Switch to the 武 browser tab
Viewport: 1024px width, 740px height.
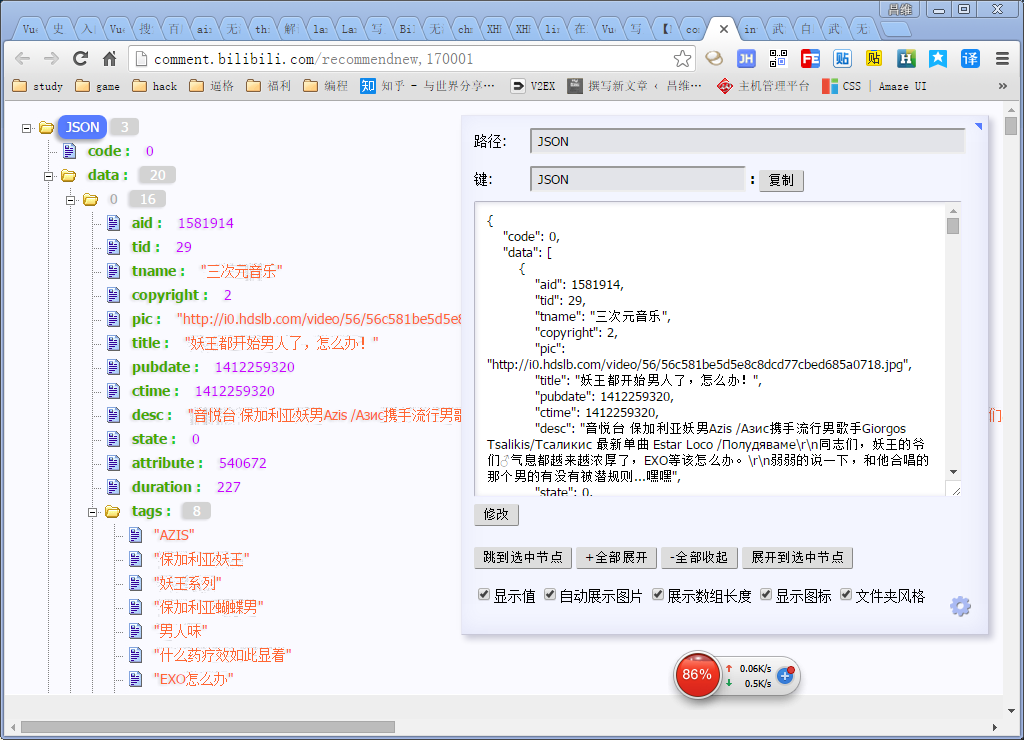[x=778, y=30]
